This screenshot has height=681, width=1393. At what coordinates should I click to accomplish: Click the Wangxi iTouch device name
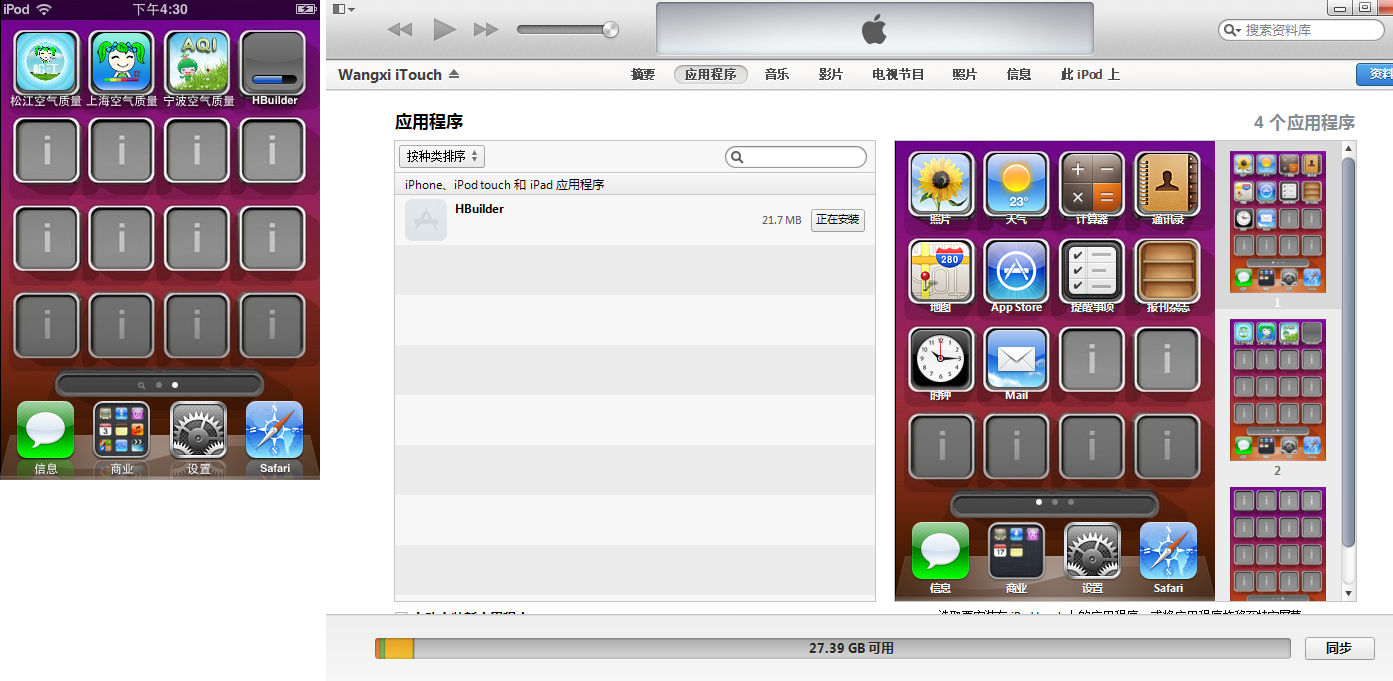coord(390,74)
